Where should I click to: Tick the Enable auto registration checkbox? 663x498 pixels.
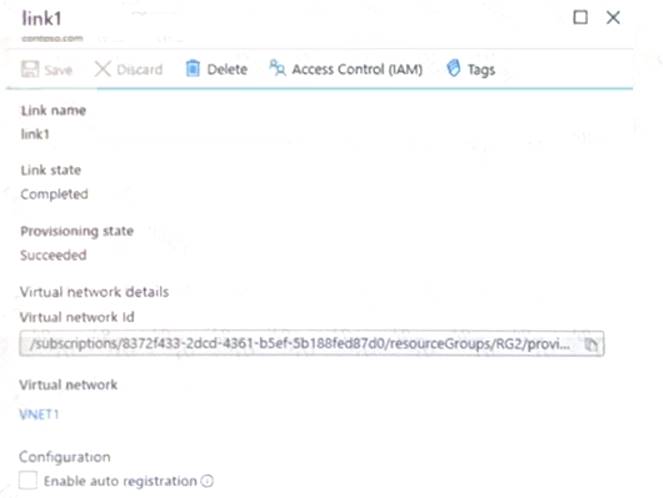(28, 481)
